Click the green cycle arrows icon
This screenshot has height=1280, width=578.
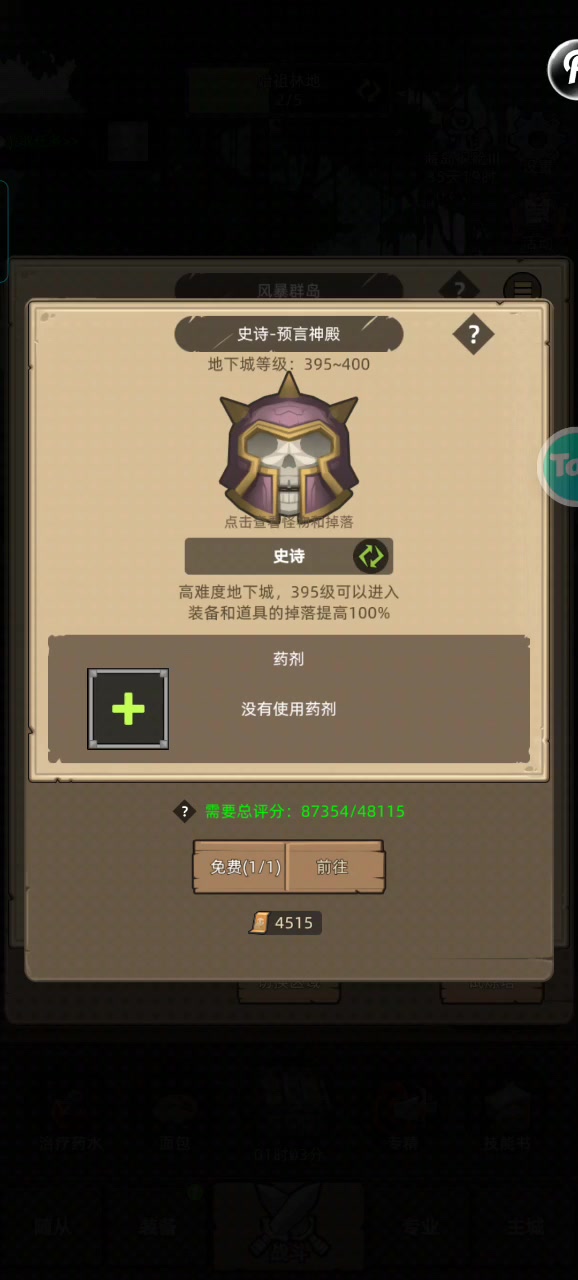(370, 556)
